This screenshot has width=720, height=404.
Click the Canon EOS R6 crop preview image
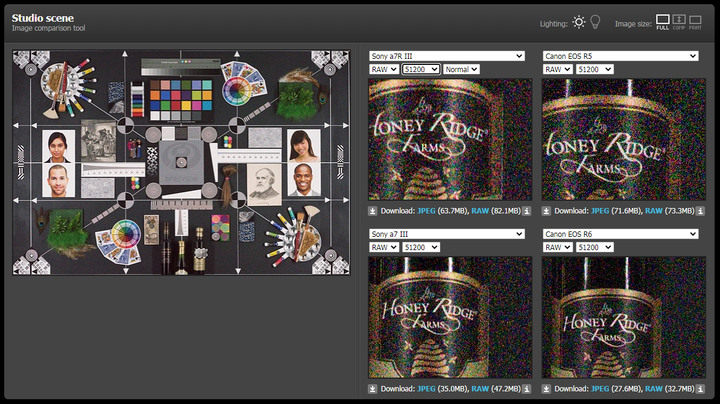(x=624, y=318)
